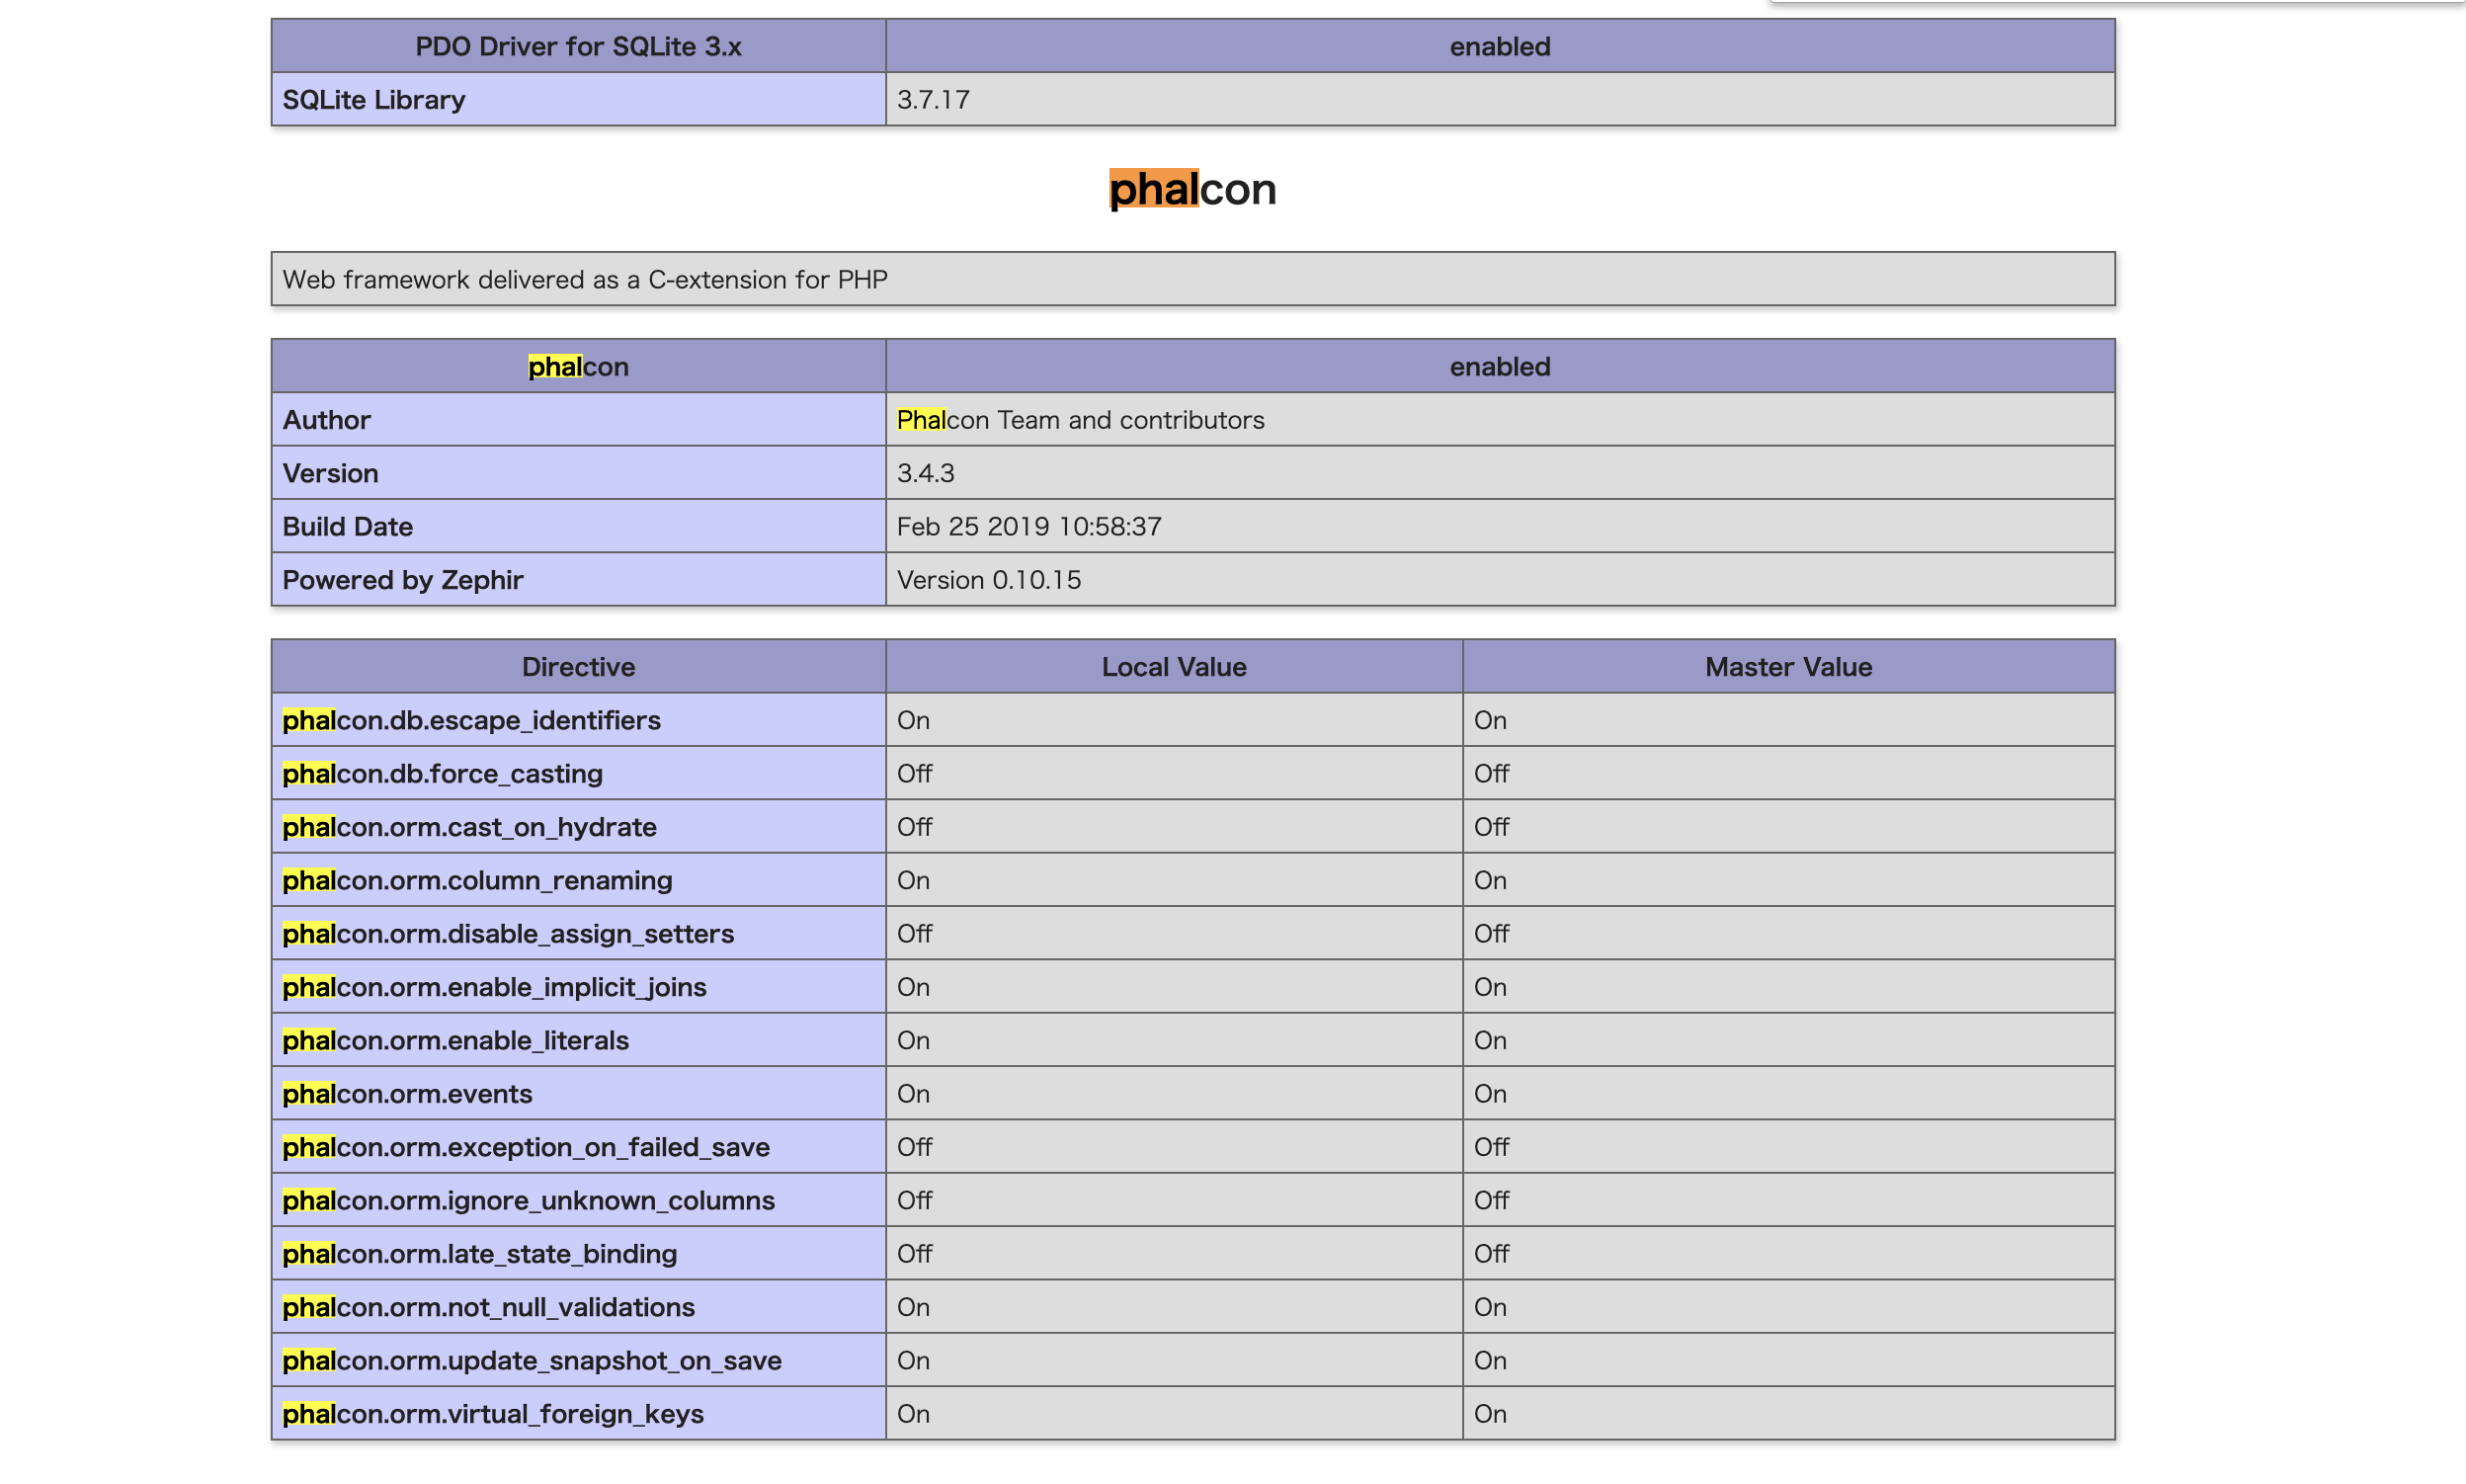Click local value 'On' for escape_identifiers

(913, 720)
